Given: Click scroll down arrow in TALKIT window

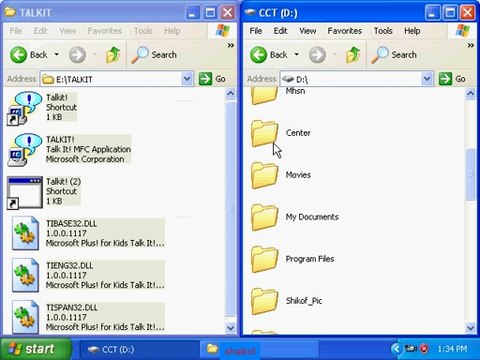Looking at the screenshot, I should pyautogui.click(x=231, y=328).
